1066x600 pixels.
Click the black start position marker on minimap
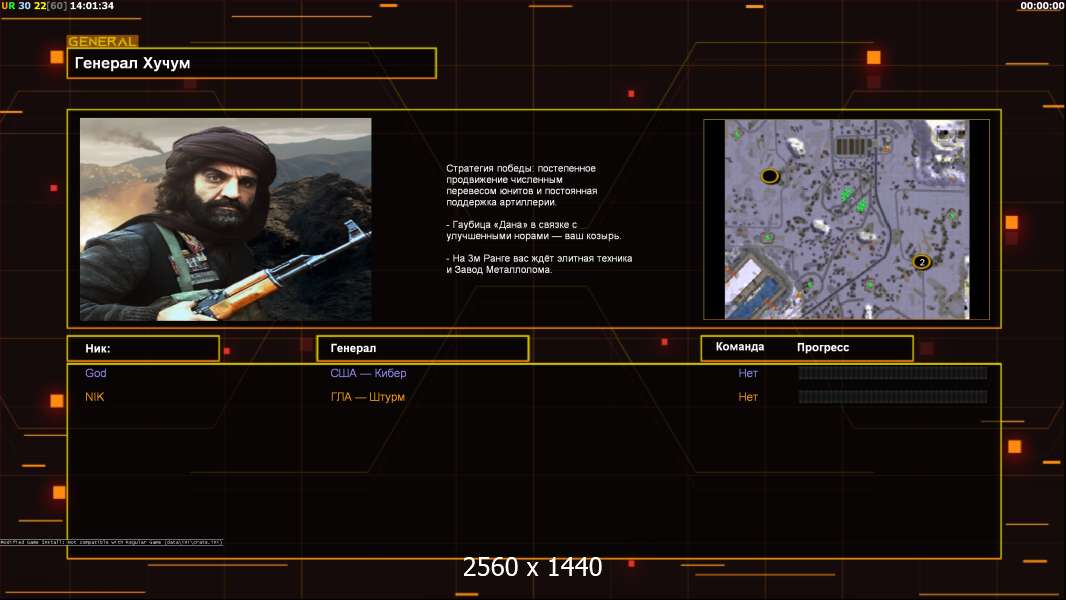[x=769, y=176]
